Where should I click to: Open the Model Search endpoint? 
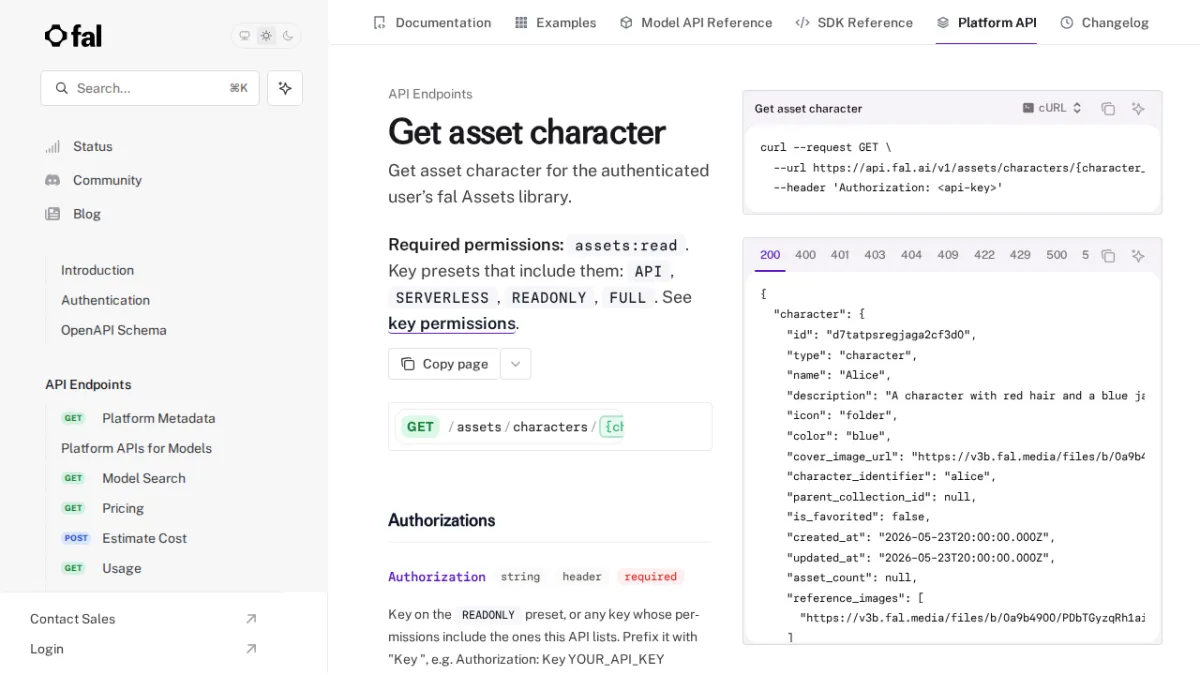(144, 478)
